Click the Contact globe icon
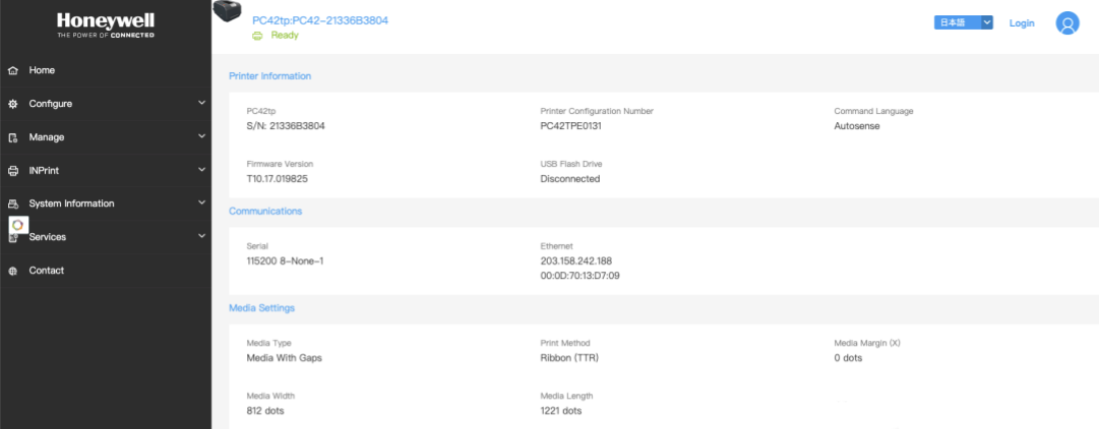 13,271
